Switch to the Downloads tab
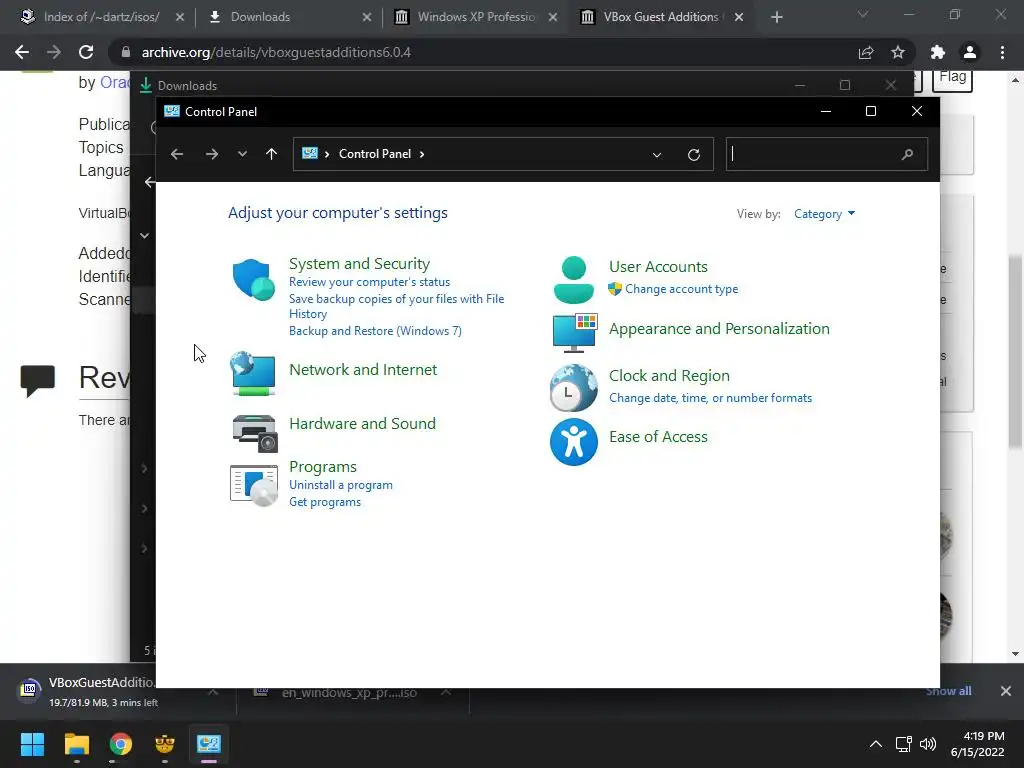The image size is (1024, 768). (x=289, y=17)
